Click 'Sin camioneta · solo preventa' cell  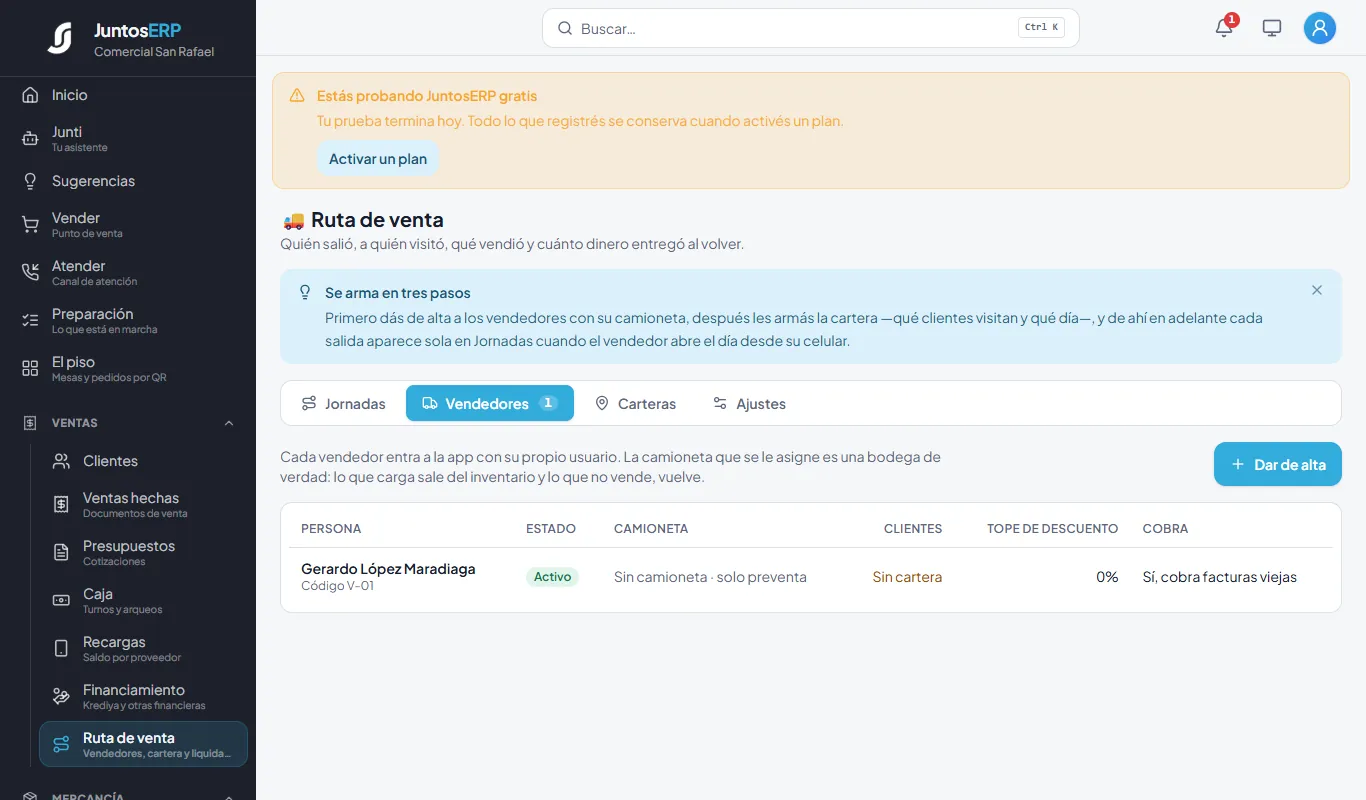710,577
